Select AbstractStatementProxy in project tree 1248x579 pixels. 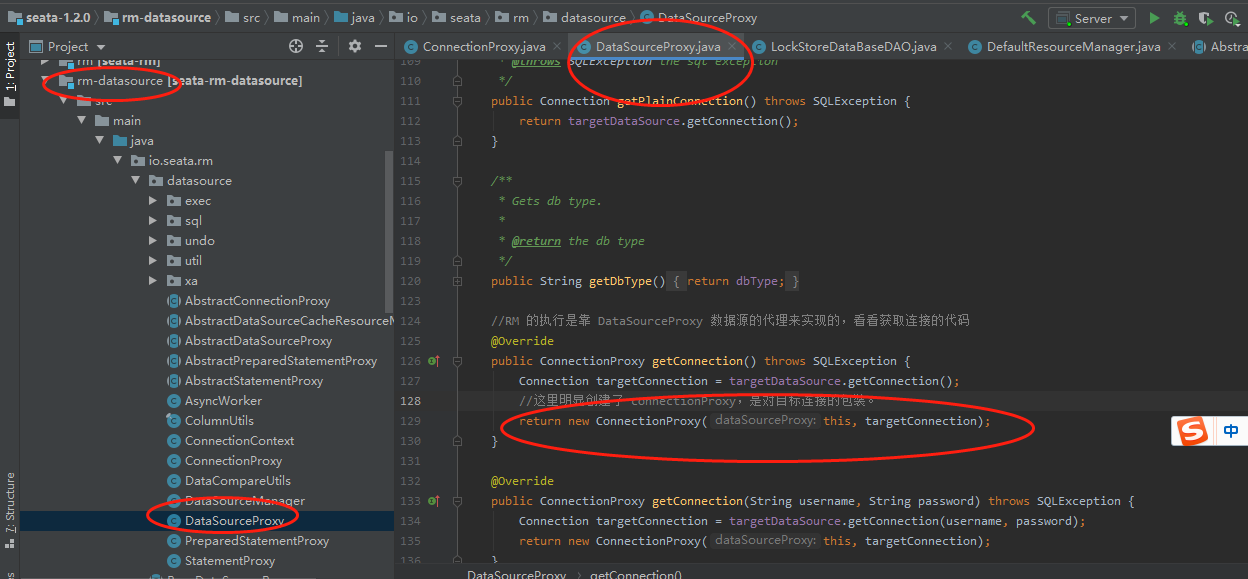(x=254, y=380)
